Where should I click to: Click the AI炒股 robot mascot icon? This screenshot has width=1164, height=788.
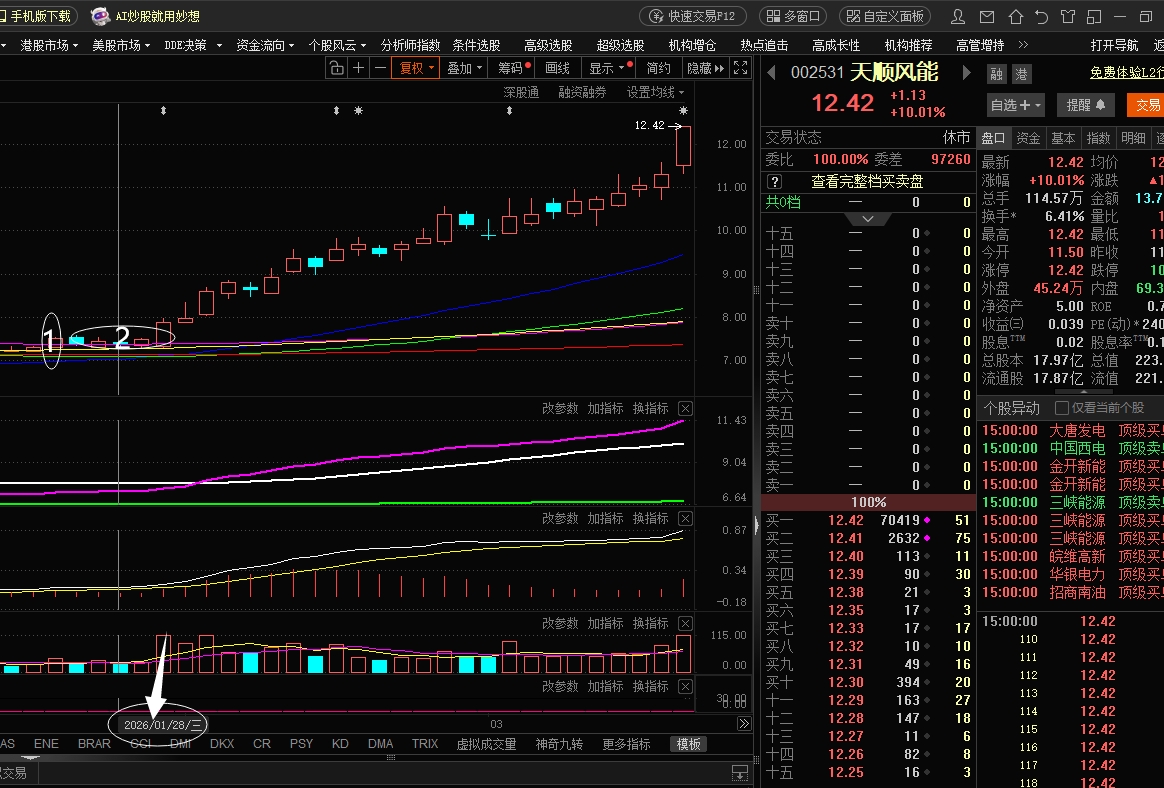point(100,16)
